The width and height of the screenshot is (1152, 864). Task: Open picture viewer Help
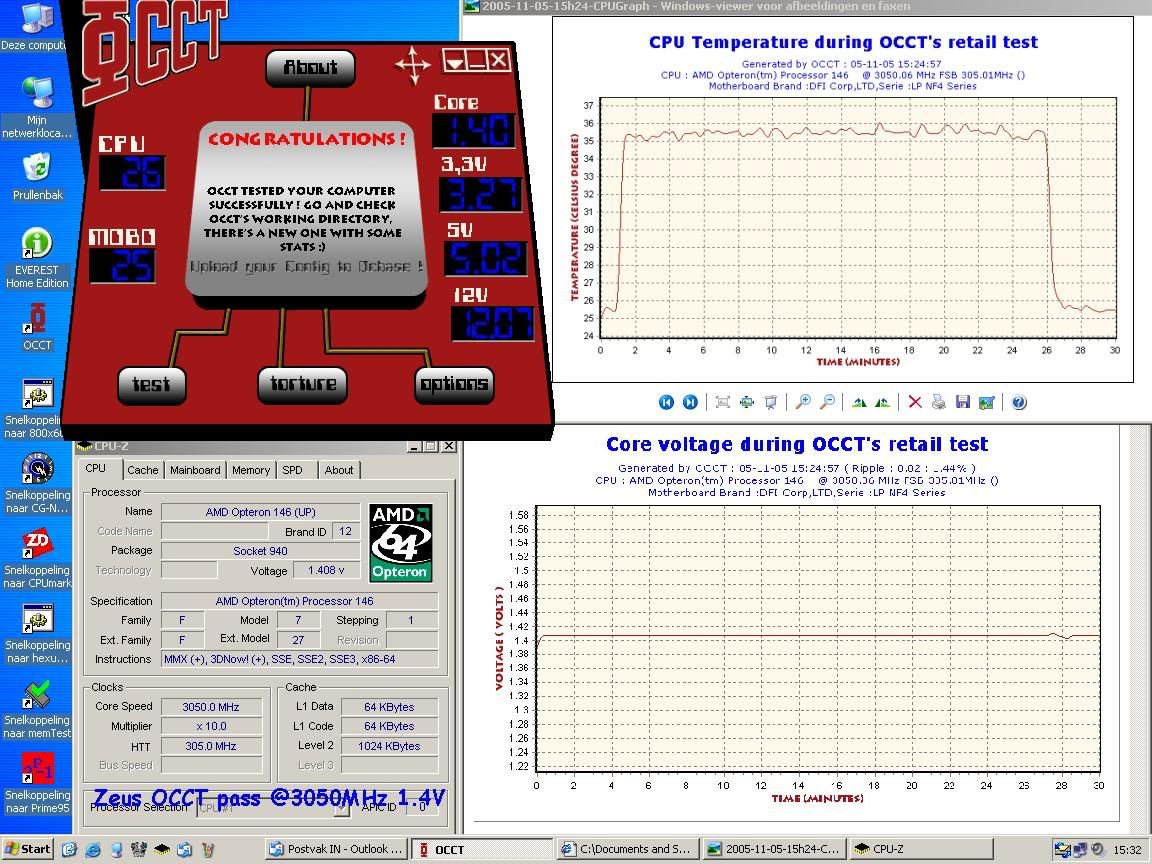[1019, 402]
